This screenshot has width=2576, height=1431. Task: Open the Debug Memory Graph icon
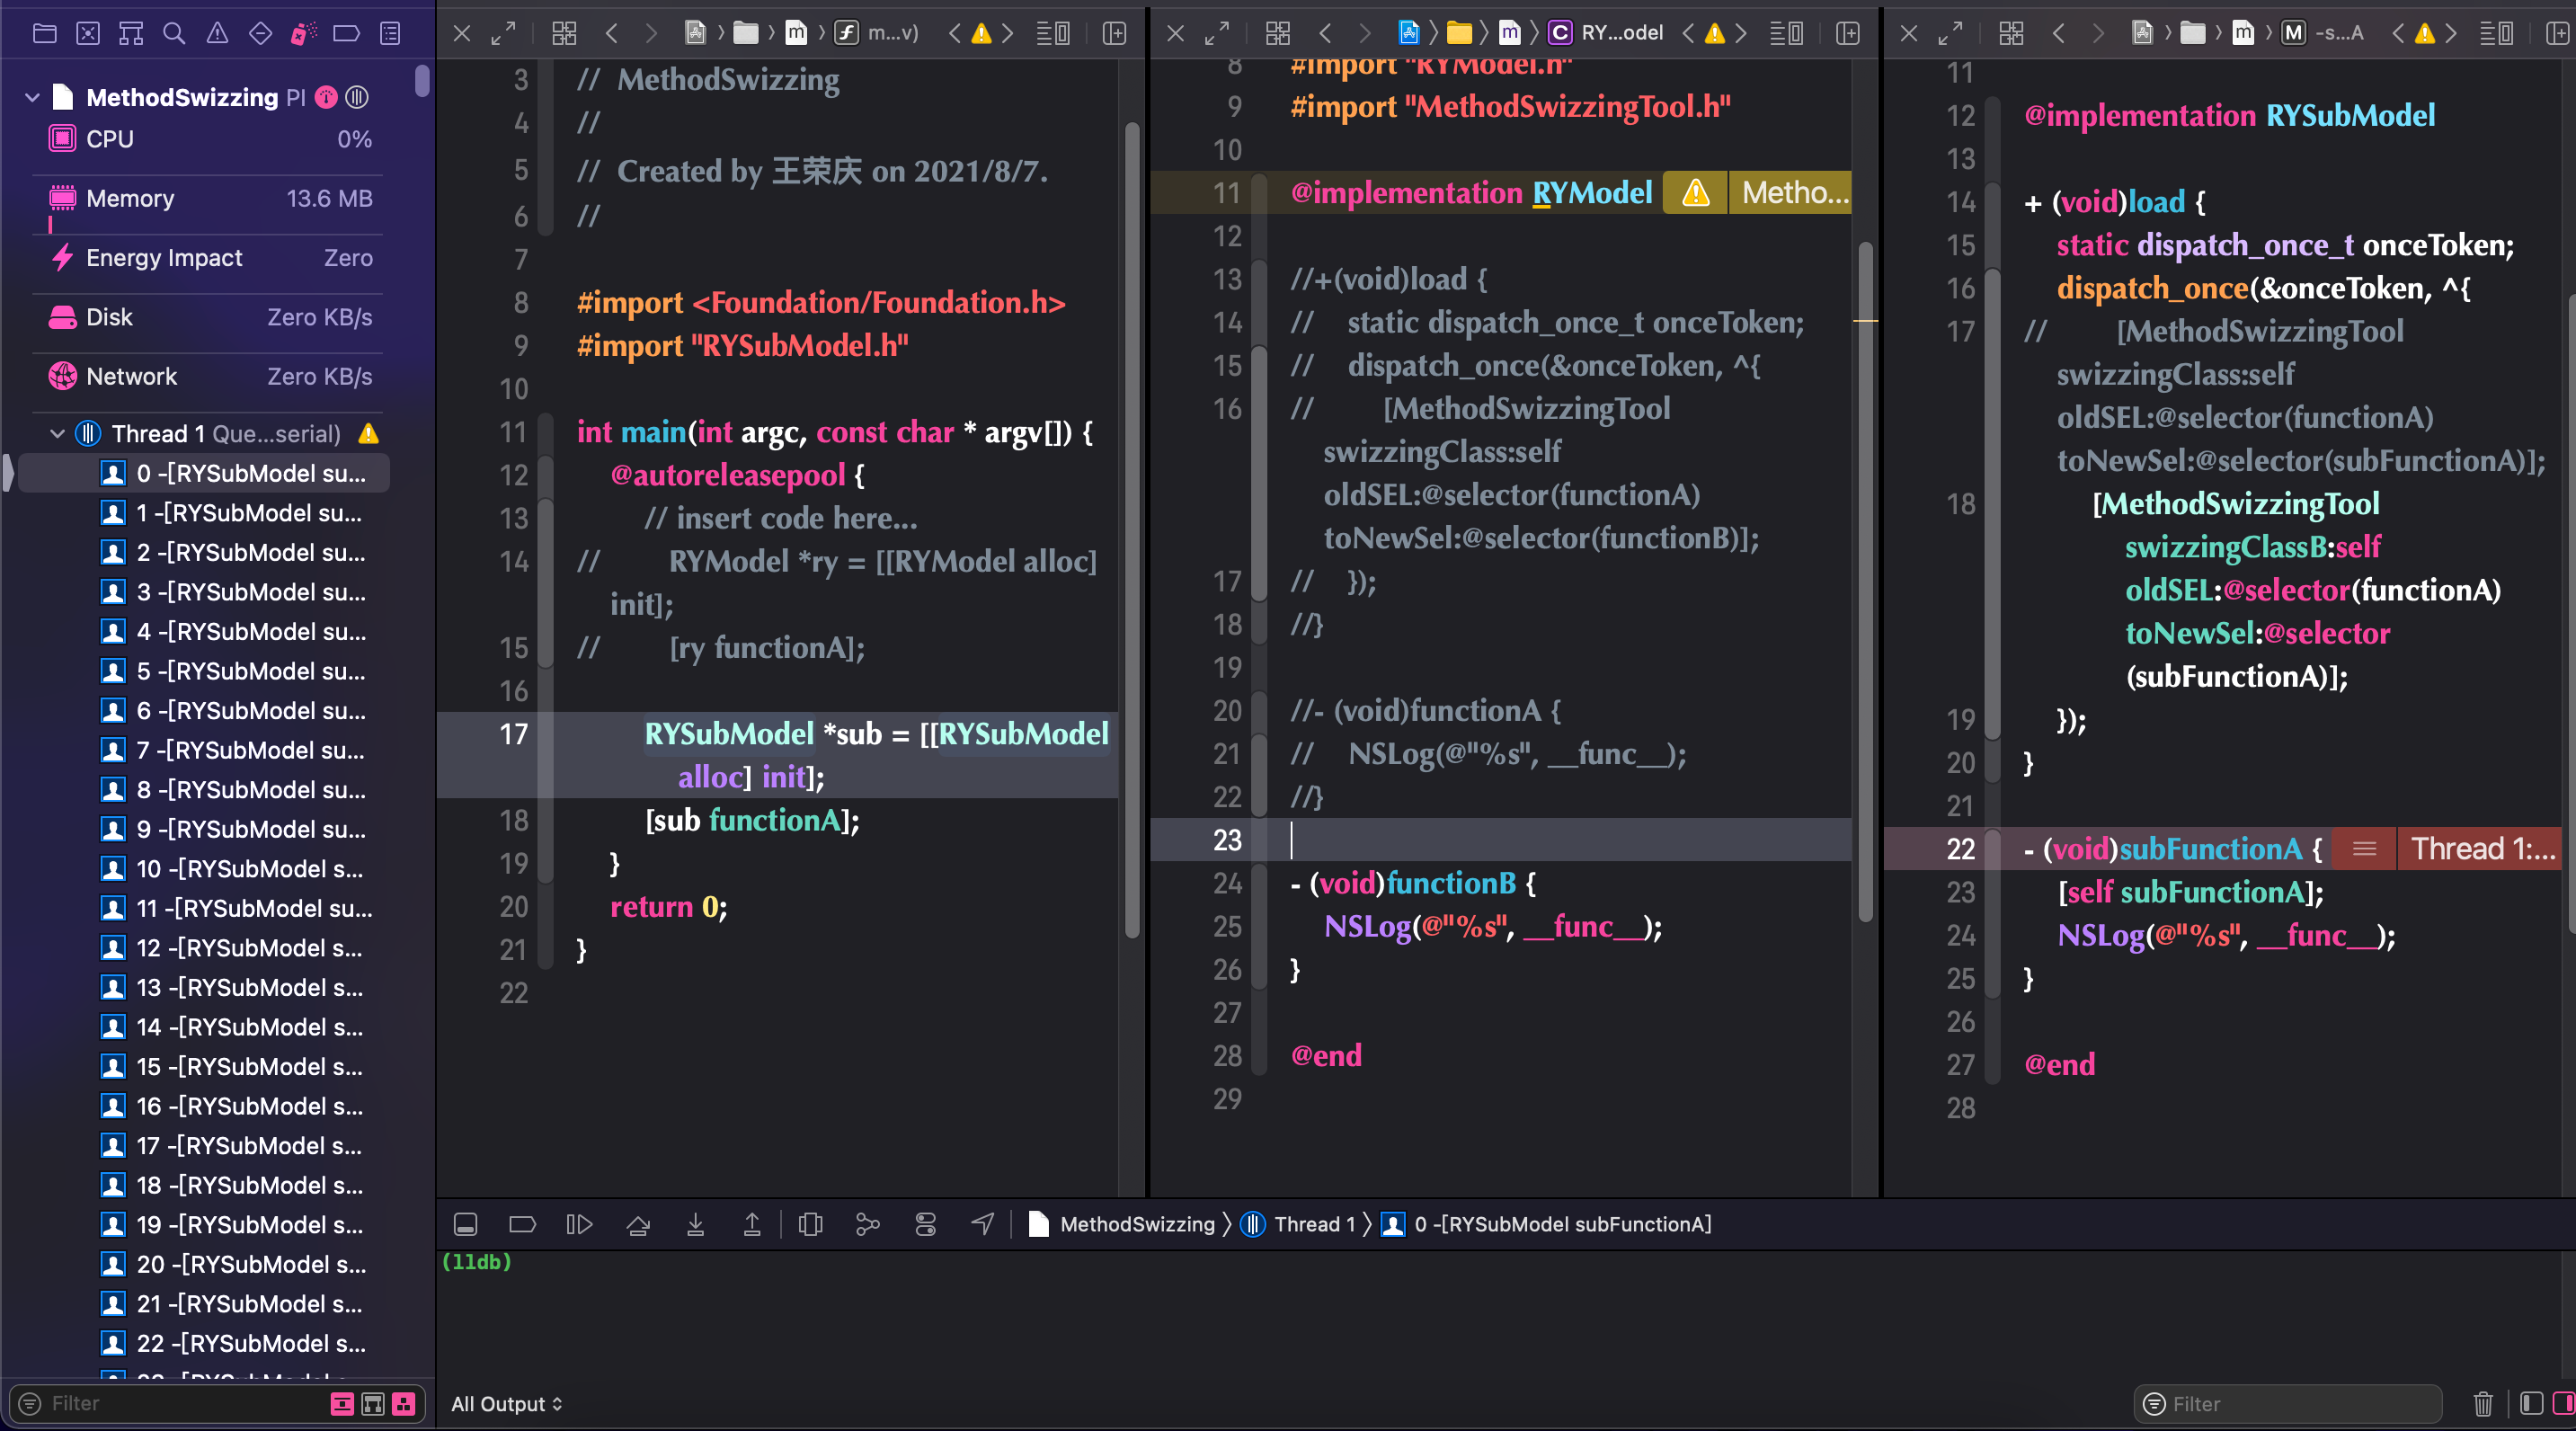(x=868, y=1224)
